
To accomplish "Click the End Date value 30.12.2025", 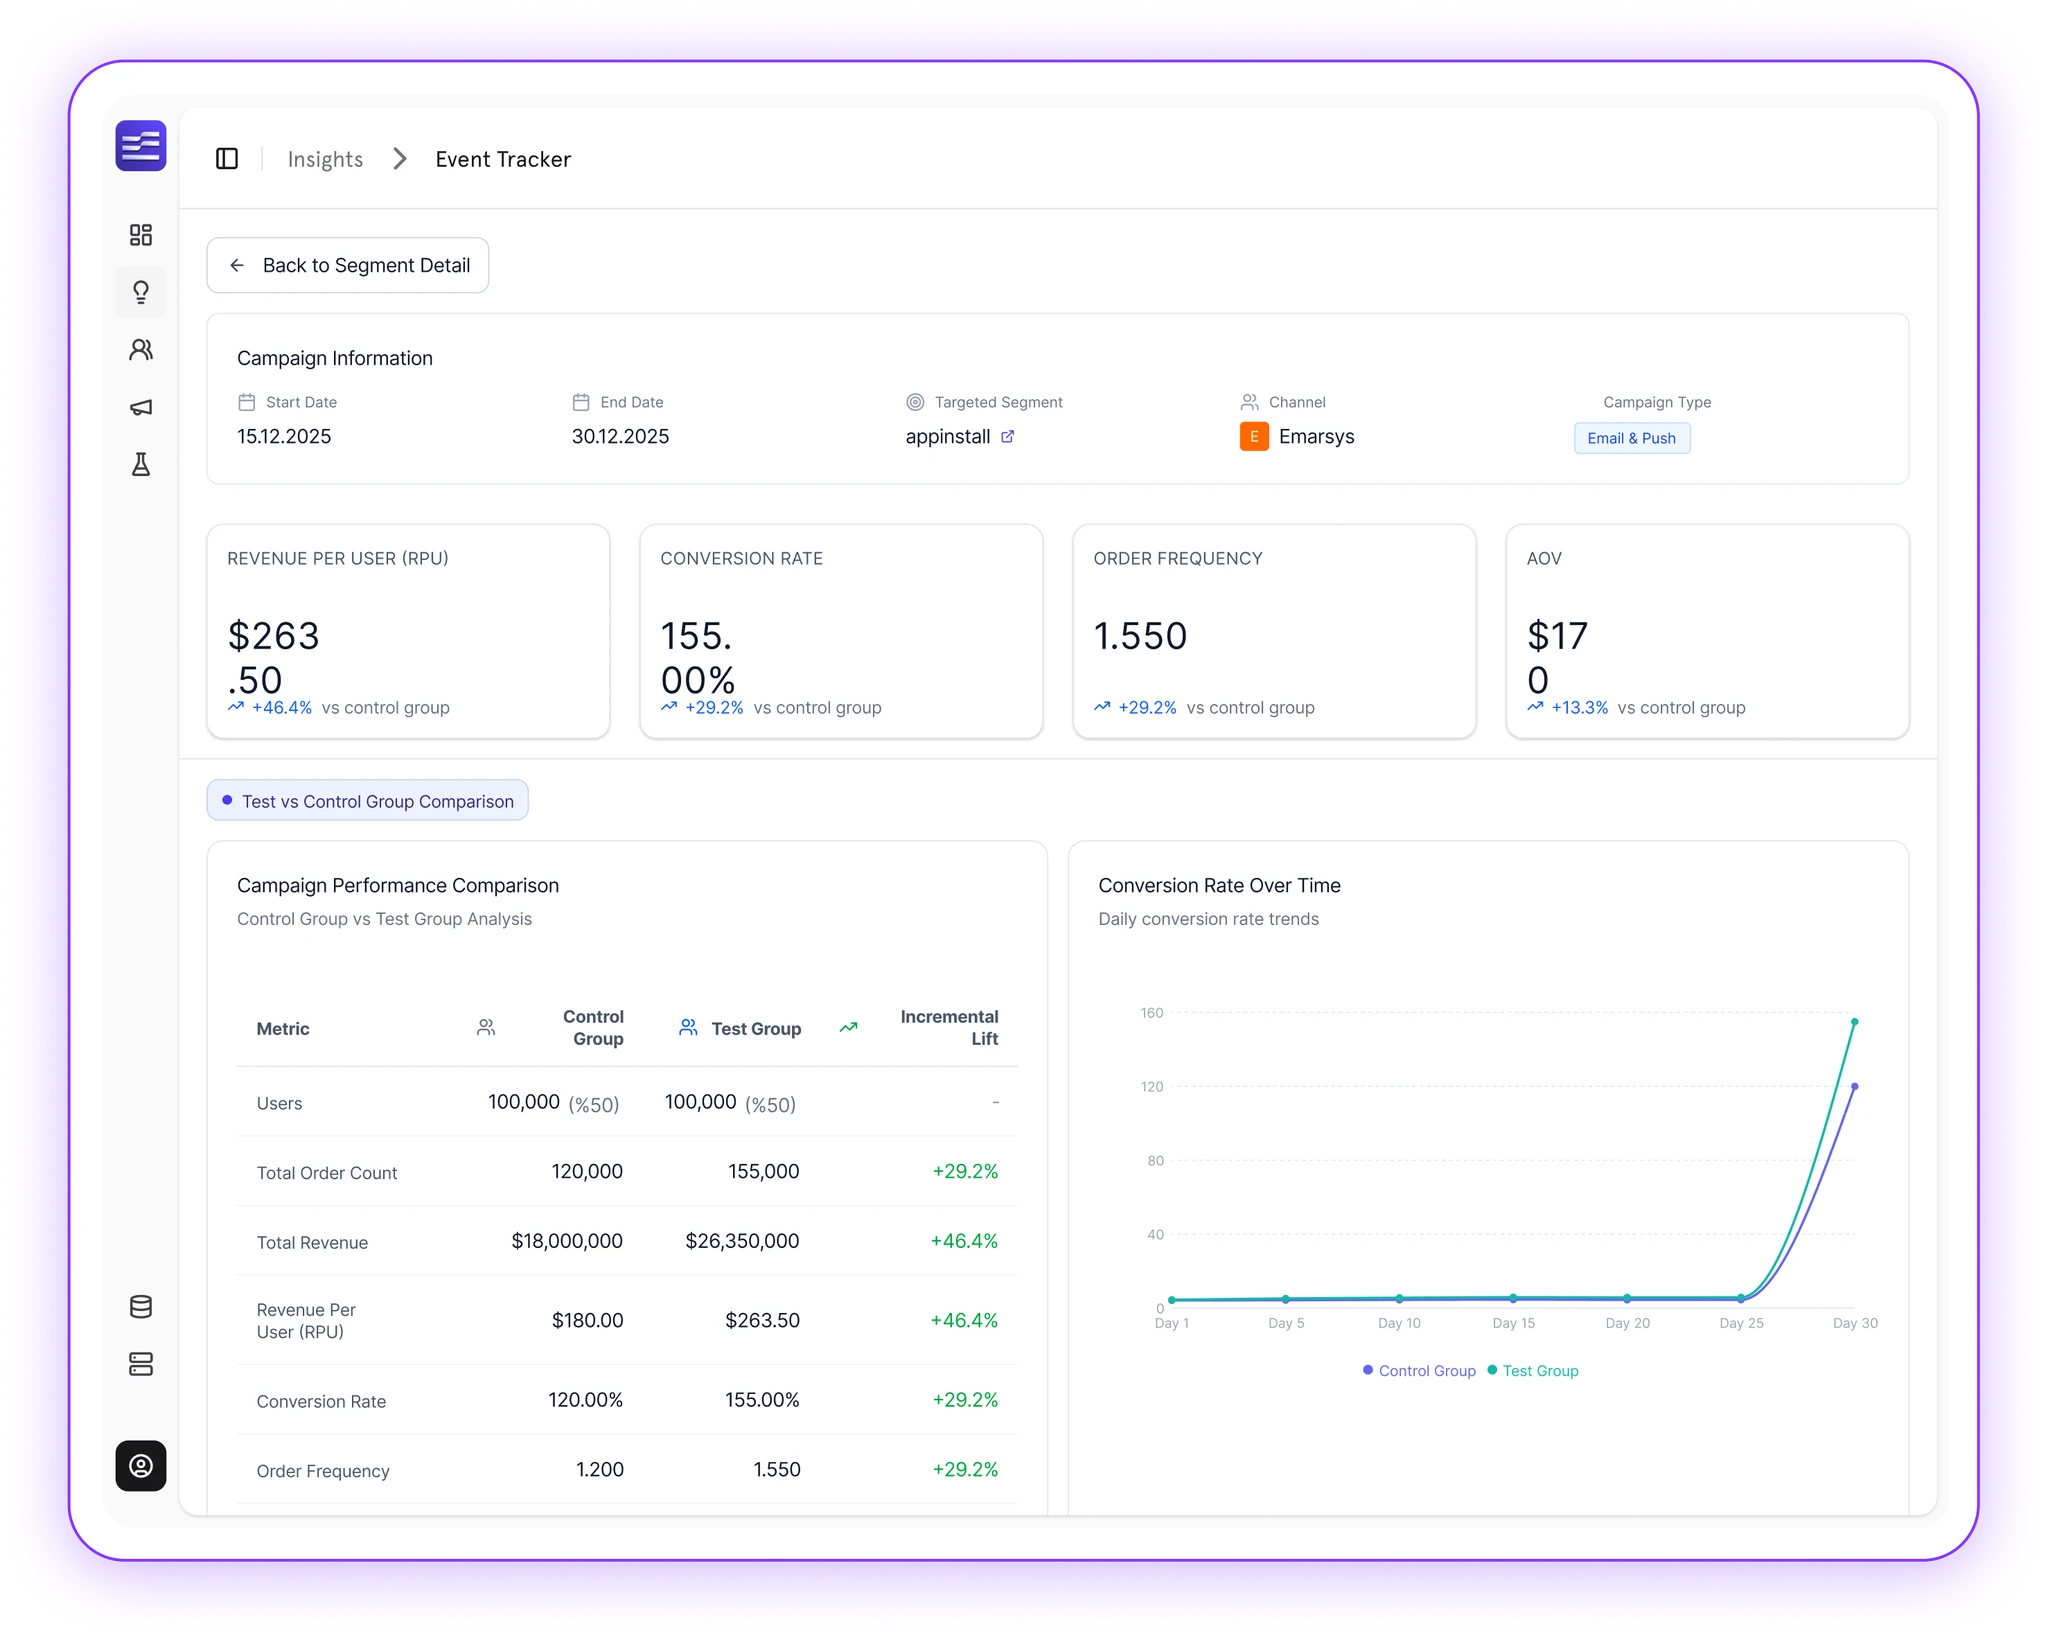I will tap(620, 437).
